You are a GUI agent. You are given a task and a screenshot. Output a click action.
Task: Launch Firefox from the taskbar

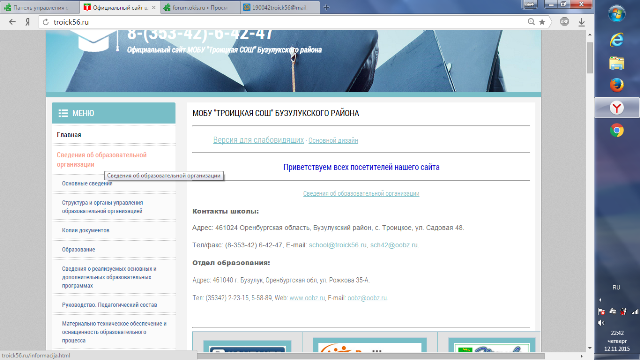click(x=617, y=85)
